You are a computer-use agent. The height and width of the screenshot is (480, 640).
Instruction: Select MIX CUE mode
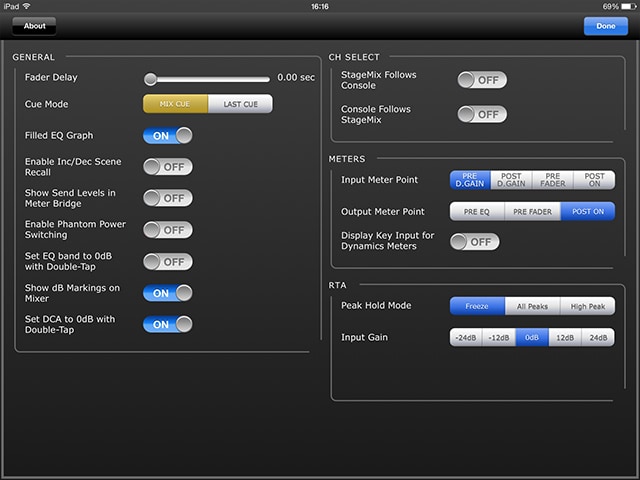pyautogui.click(x=175, y=104)
